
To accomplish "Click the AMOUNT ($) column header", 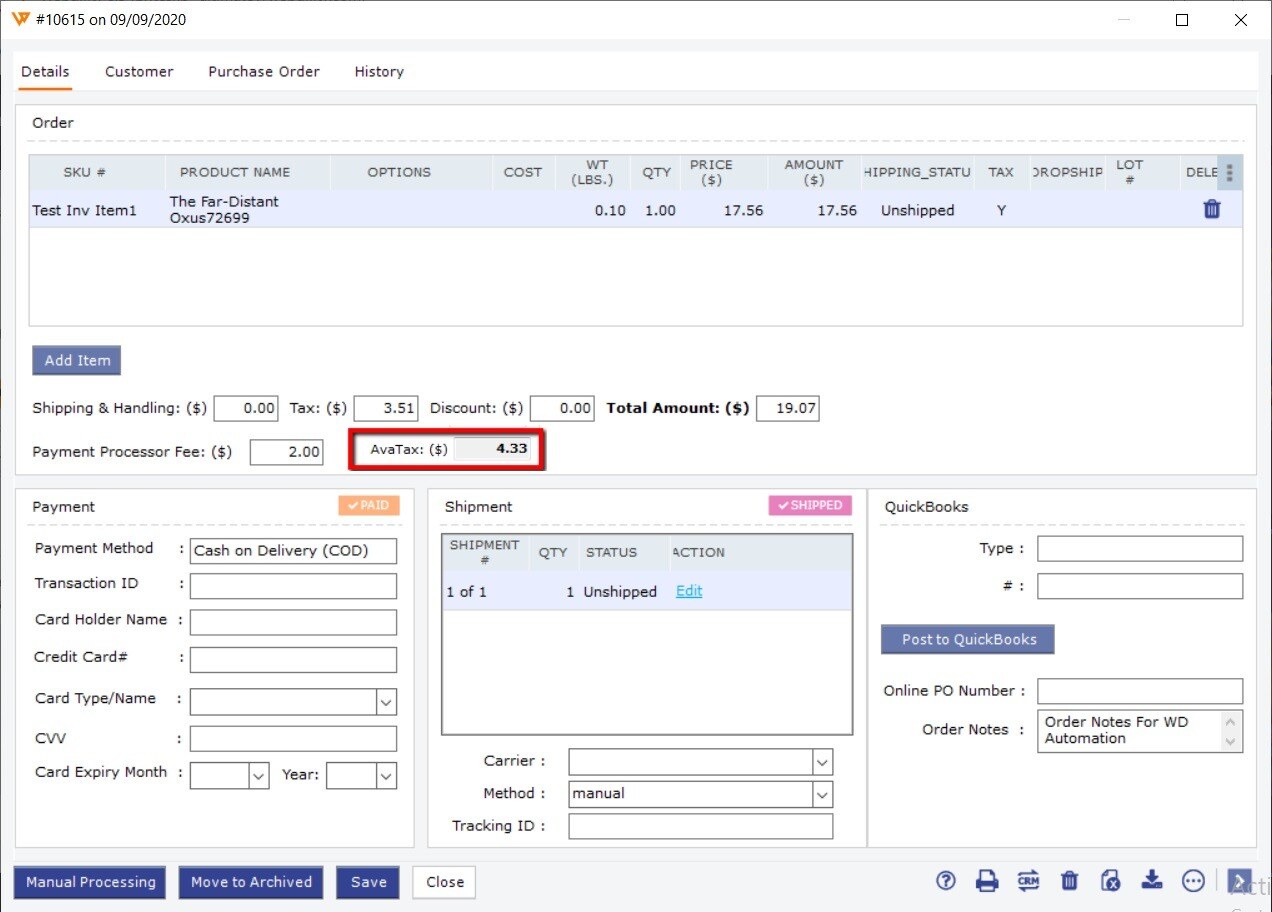I will tap(814, 172).
